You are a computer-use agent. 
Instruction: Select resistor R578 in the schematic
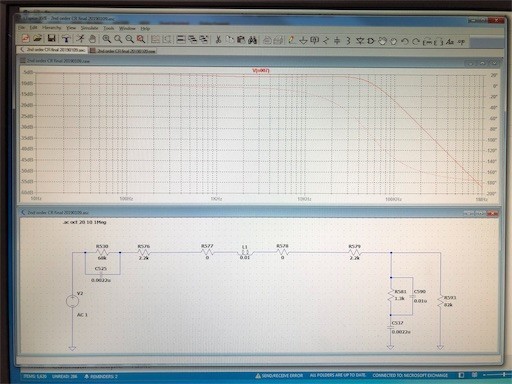coord(282,253)
